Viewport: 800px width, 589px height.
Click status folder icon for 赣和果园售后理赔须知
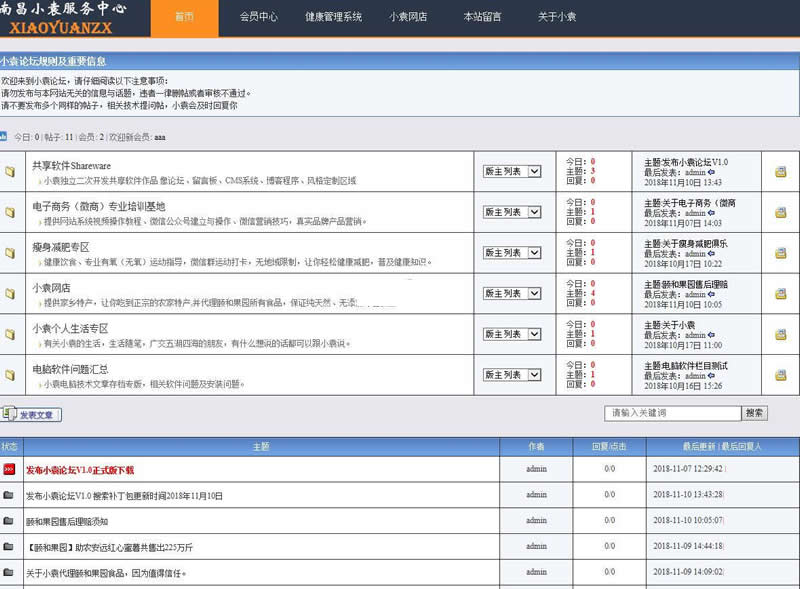click(x=8, y=521)
